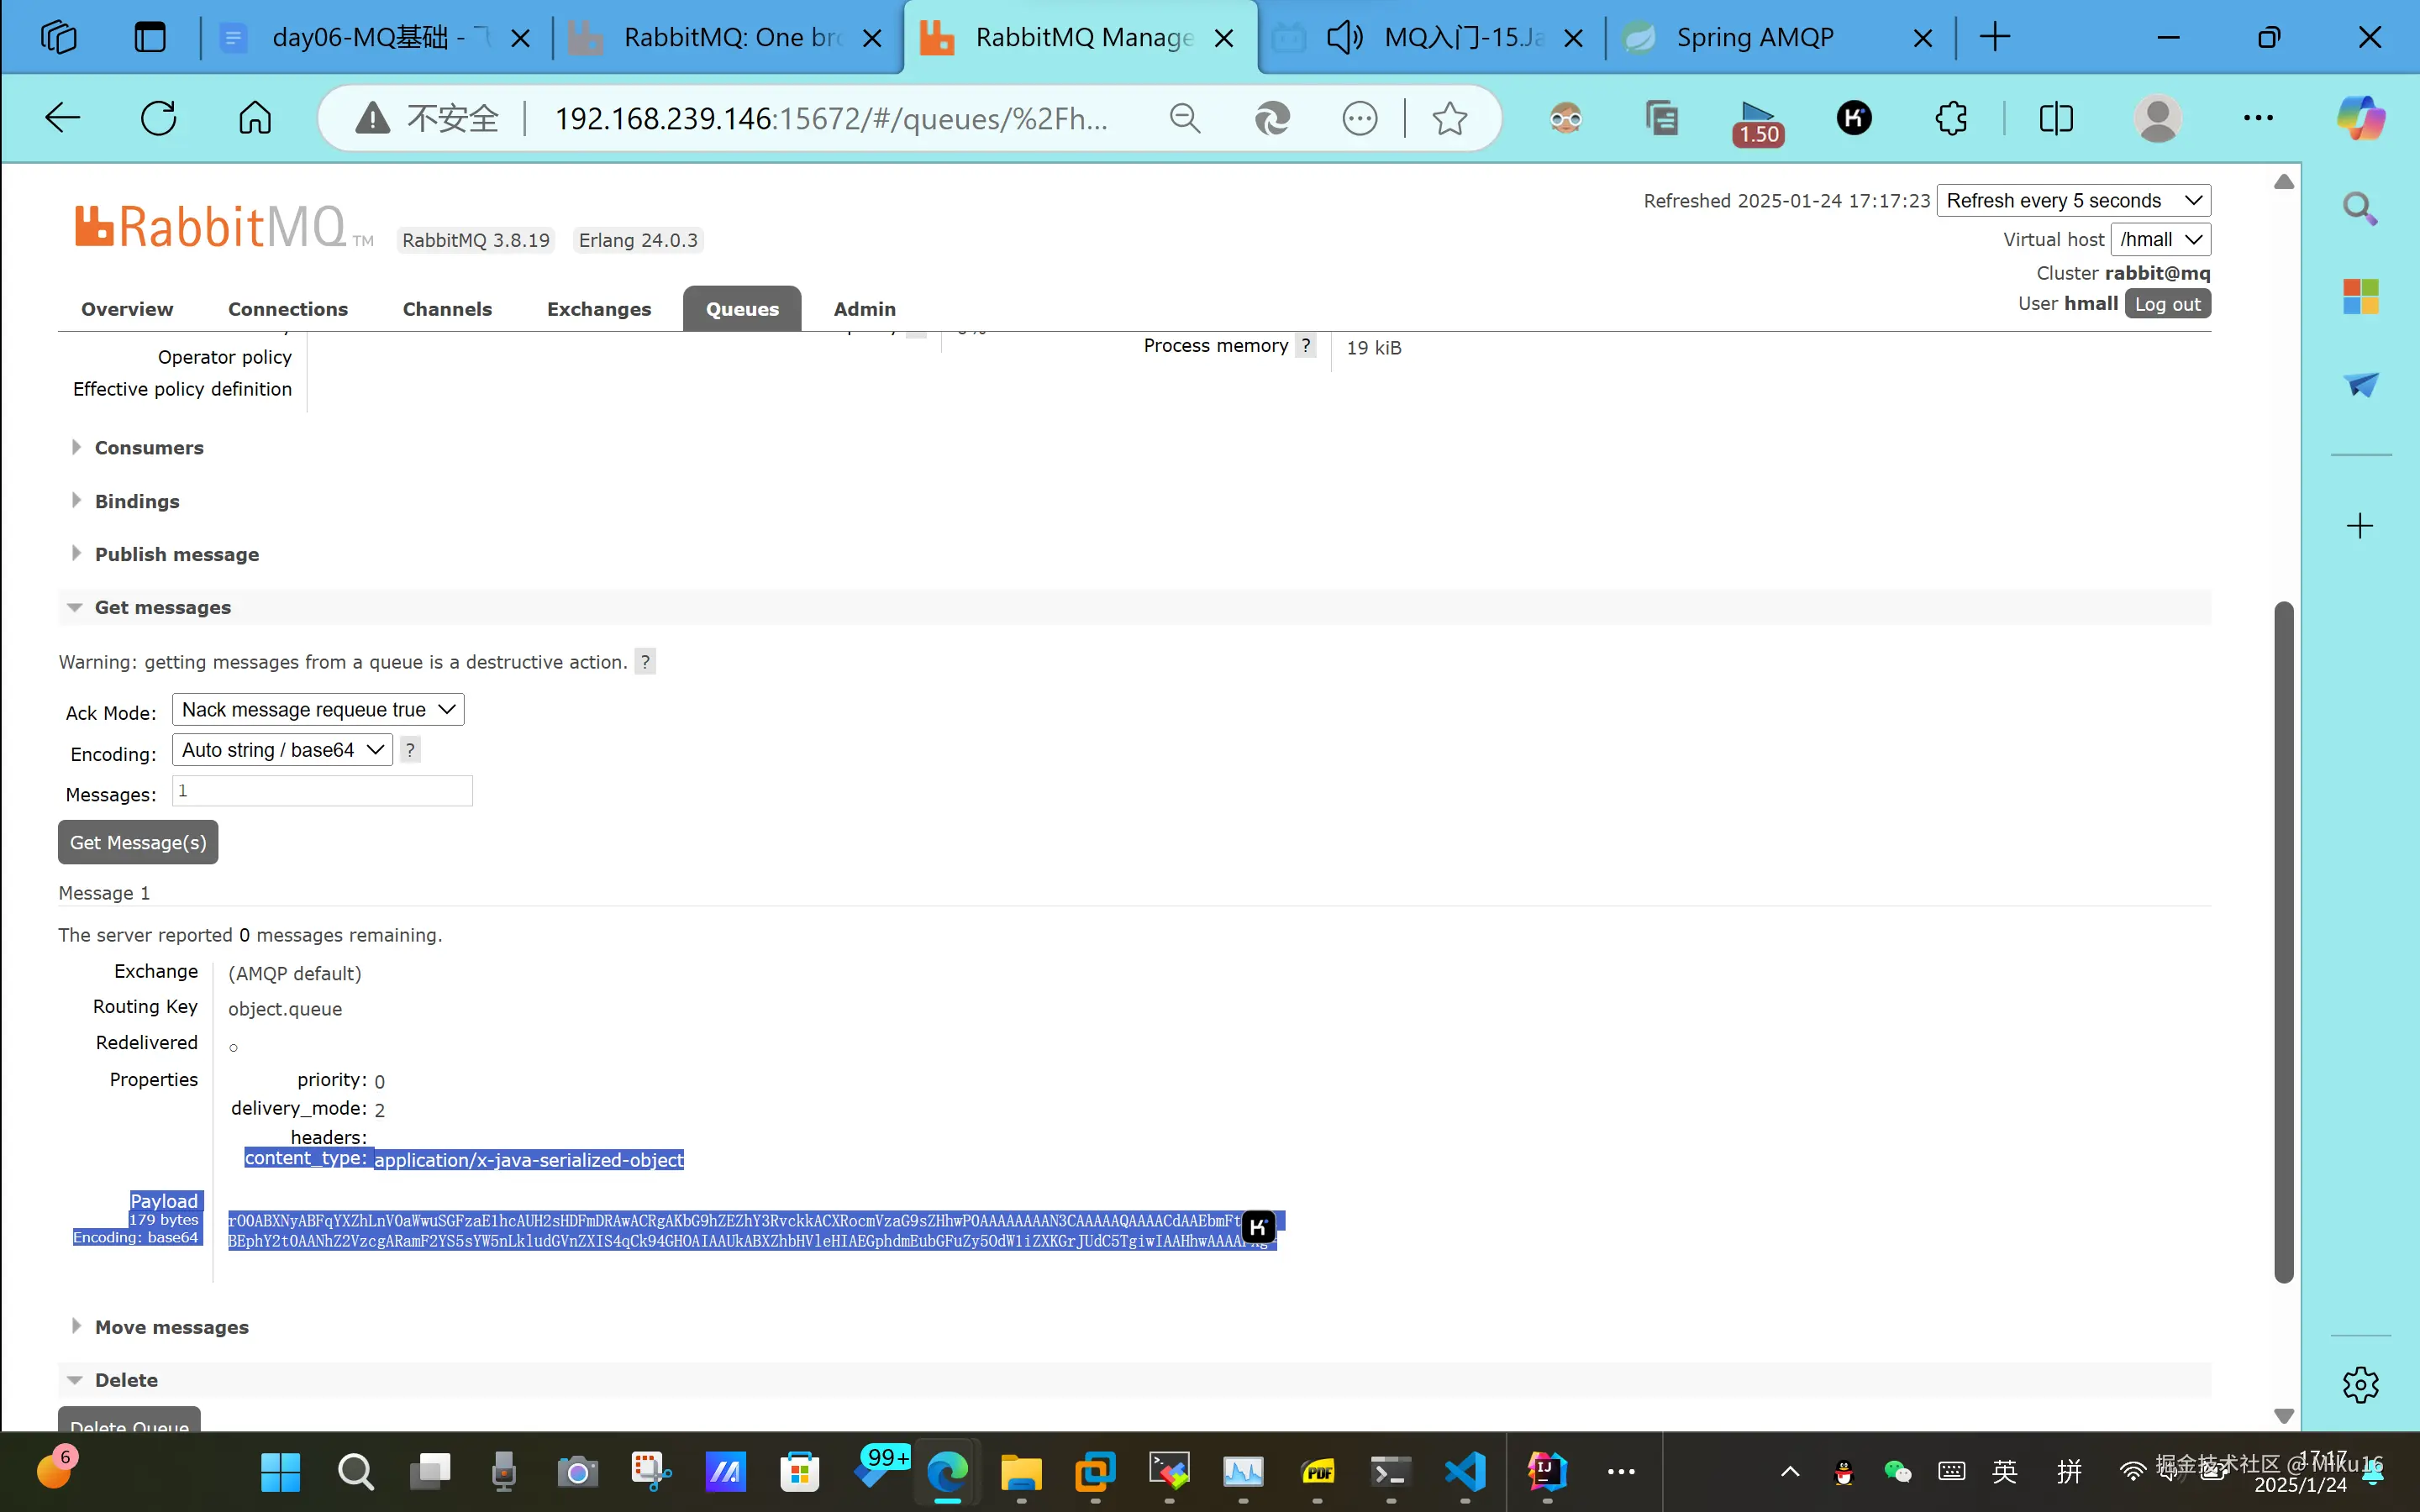2420x1512 pixels.
Task: Open browser extensions puzzle icon
Action: tap(1950, 119)
